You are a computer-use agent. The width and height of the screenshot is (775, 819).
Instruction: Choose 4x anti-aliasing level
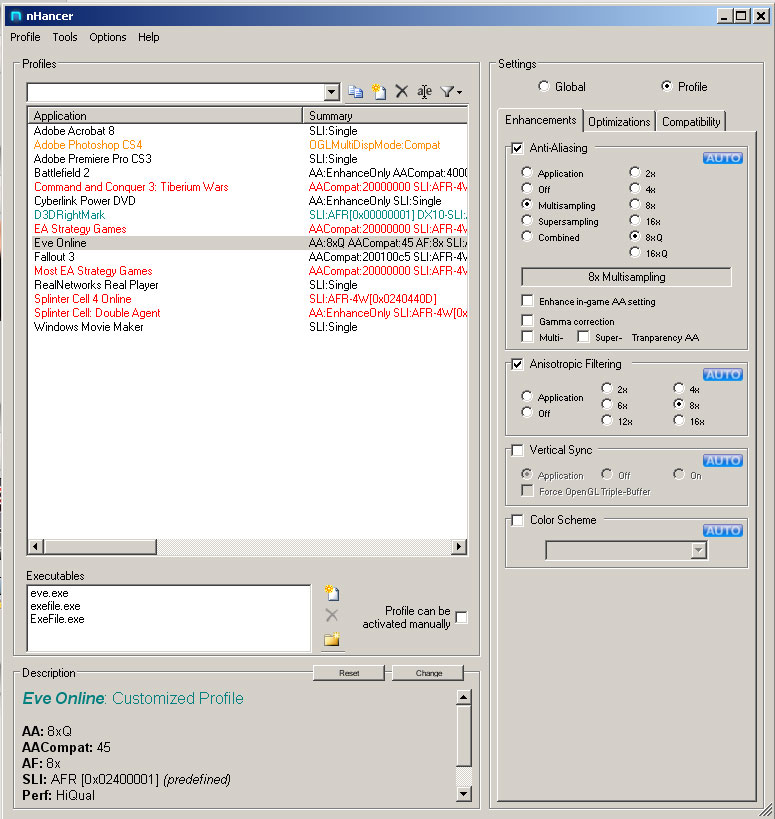[635, 189]
